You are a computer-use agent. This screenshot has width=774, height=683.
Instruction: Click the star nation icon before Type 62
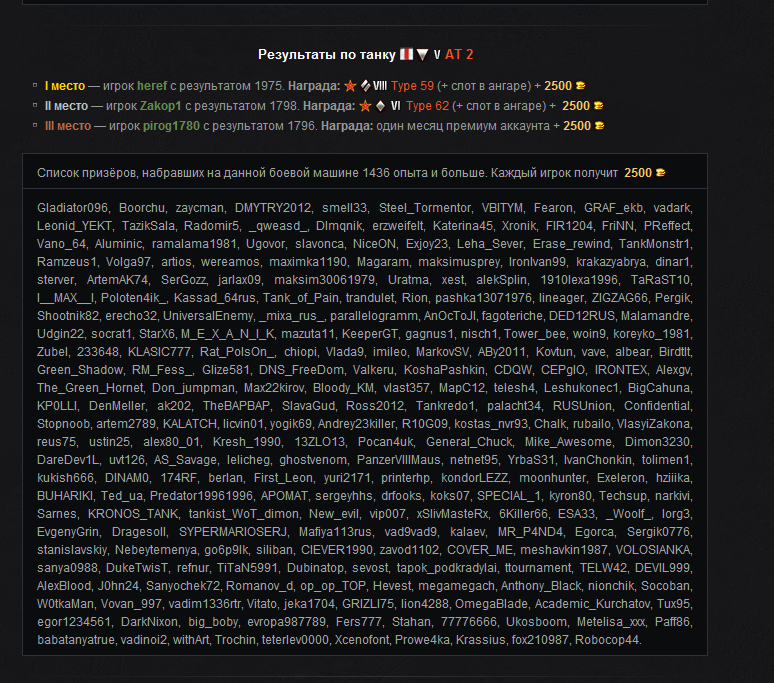(x=365, y=106)
